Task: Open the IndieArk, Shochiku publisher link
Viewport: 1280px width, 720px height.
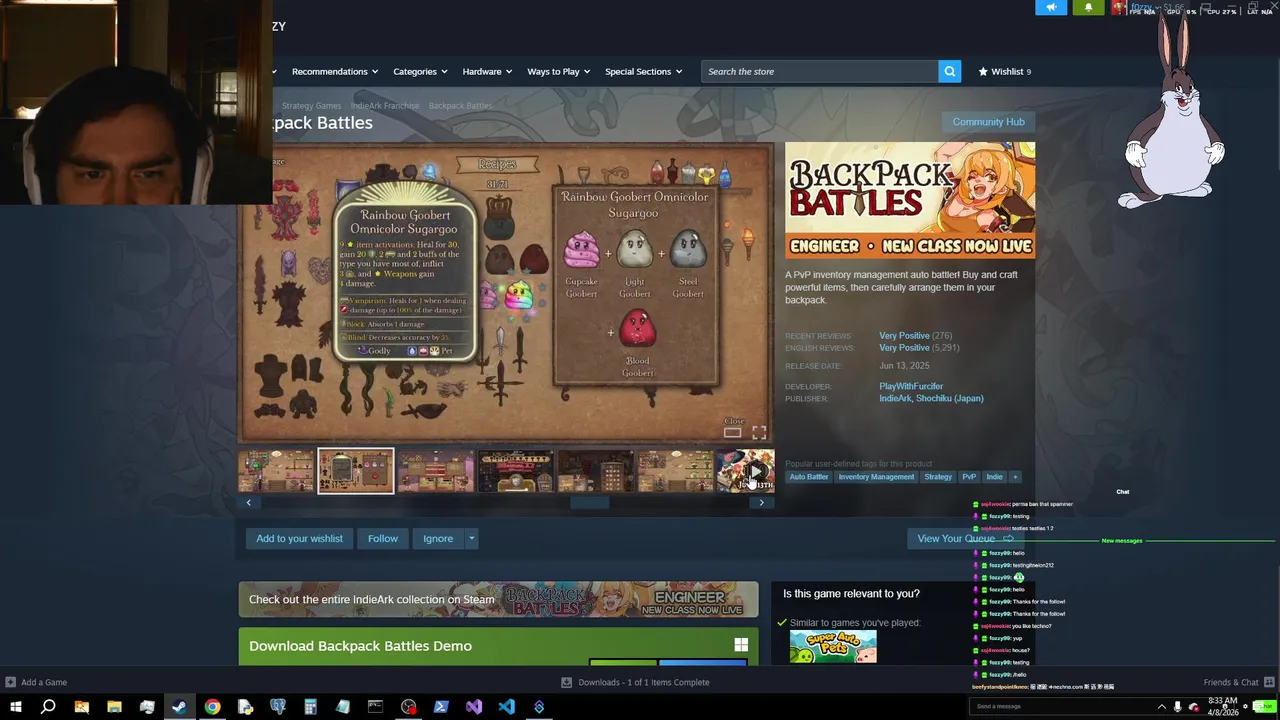Action: [931, 398]
